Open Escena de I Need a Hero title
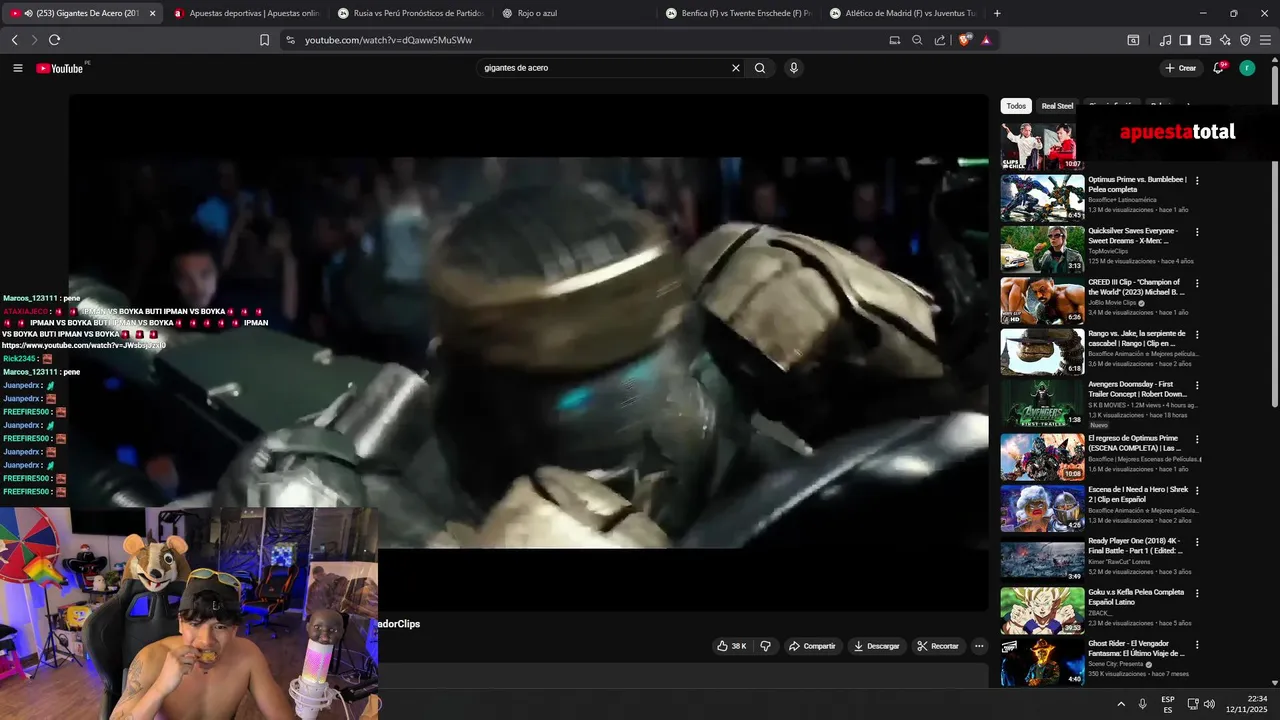The width and height of the screenshot is (1280, 720). click(1137, 494)
